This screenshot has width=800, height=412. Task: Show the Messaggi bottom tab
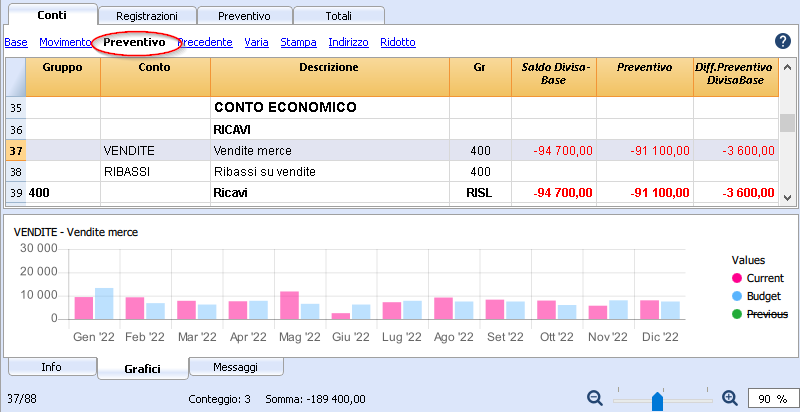pyautogui.click(x=235, y=367)
